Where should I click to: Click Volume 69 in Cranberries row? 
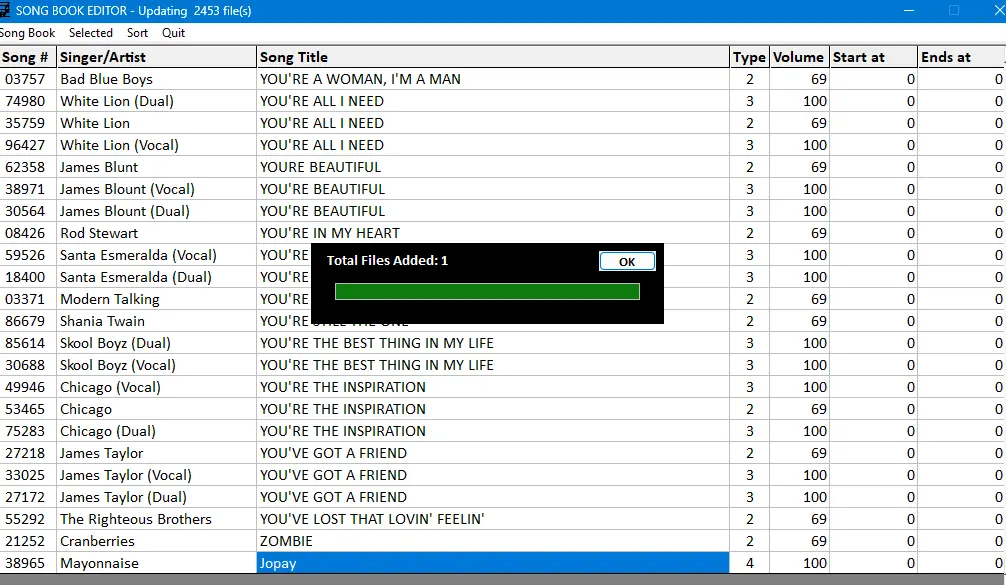[x=799, y=541]
